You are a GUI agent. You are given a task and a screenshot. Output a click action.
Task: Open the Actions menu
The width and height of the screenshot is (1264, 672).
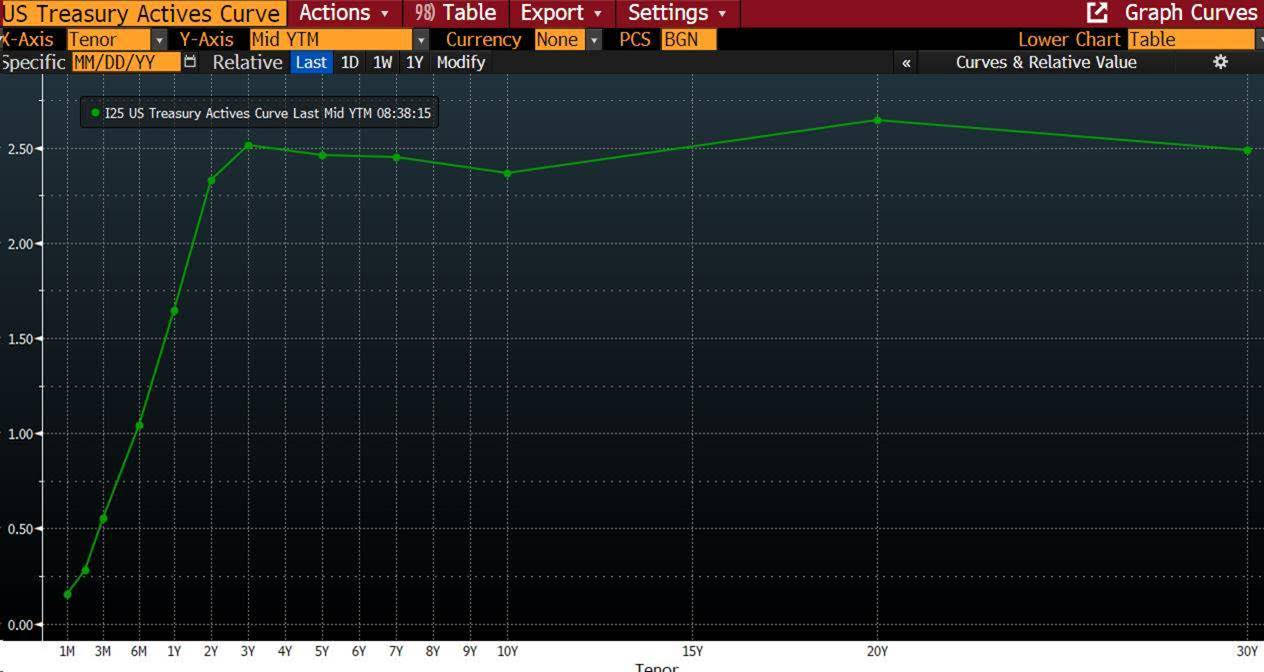point(343,13)
